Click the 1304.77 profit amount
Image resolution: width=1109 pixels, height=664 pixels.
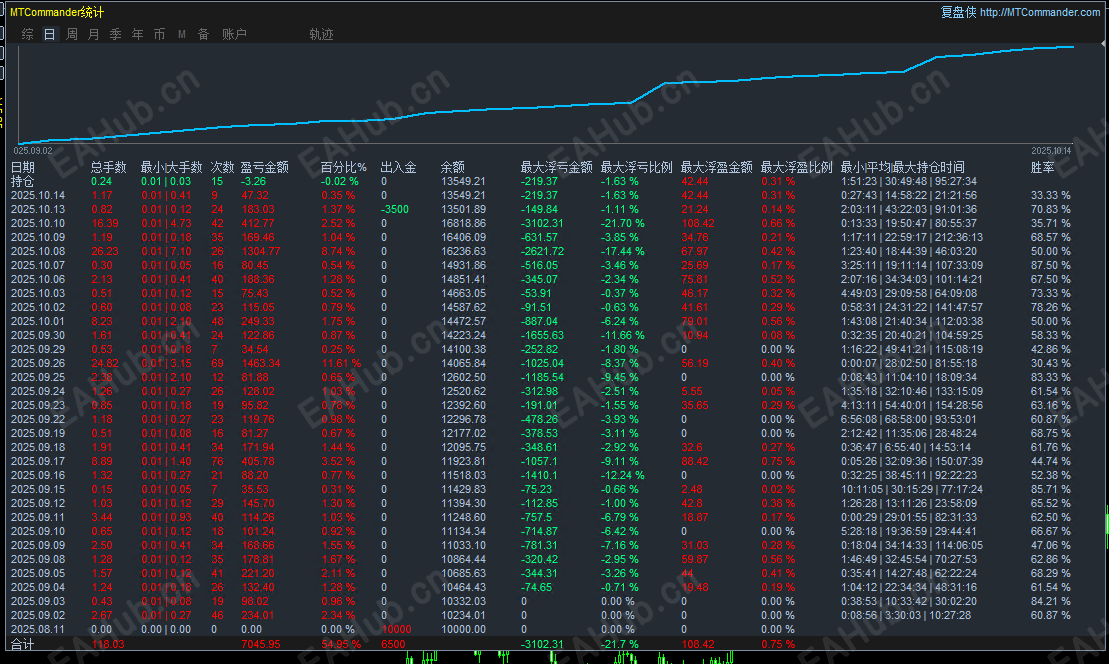260,251
